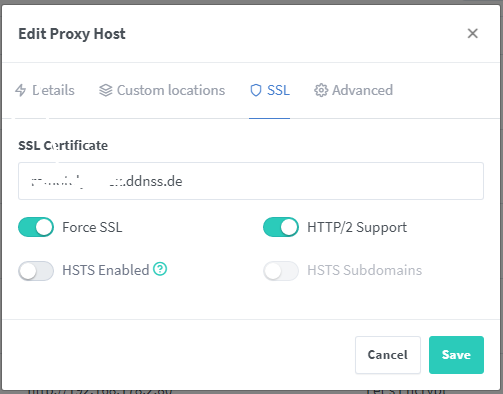Image resolution: width=503 pixels, height=394 pixels.
Task: Close the Edit Proxy Host dialog
Action: point(473,33)
